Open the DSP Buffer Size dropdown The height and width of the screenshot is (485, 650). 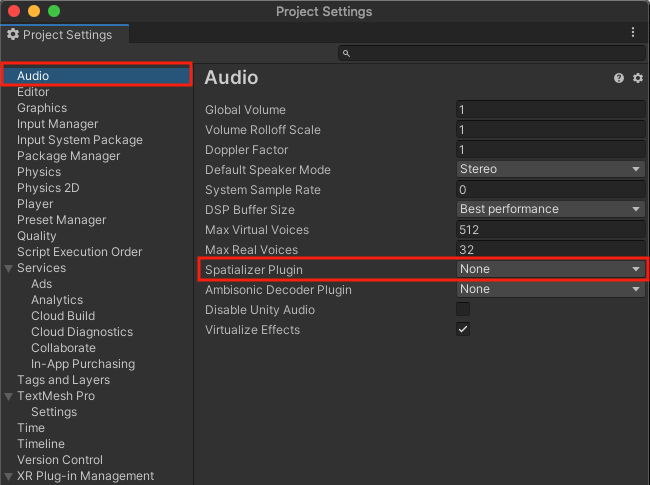550,209
